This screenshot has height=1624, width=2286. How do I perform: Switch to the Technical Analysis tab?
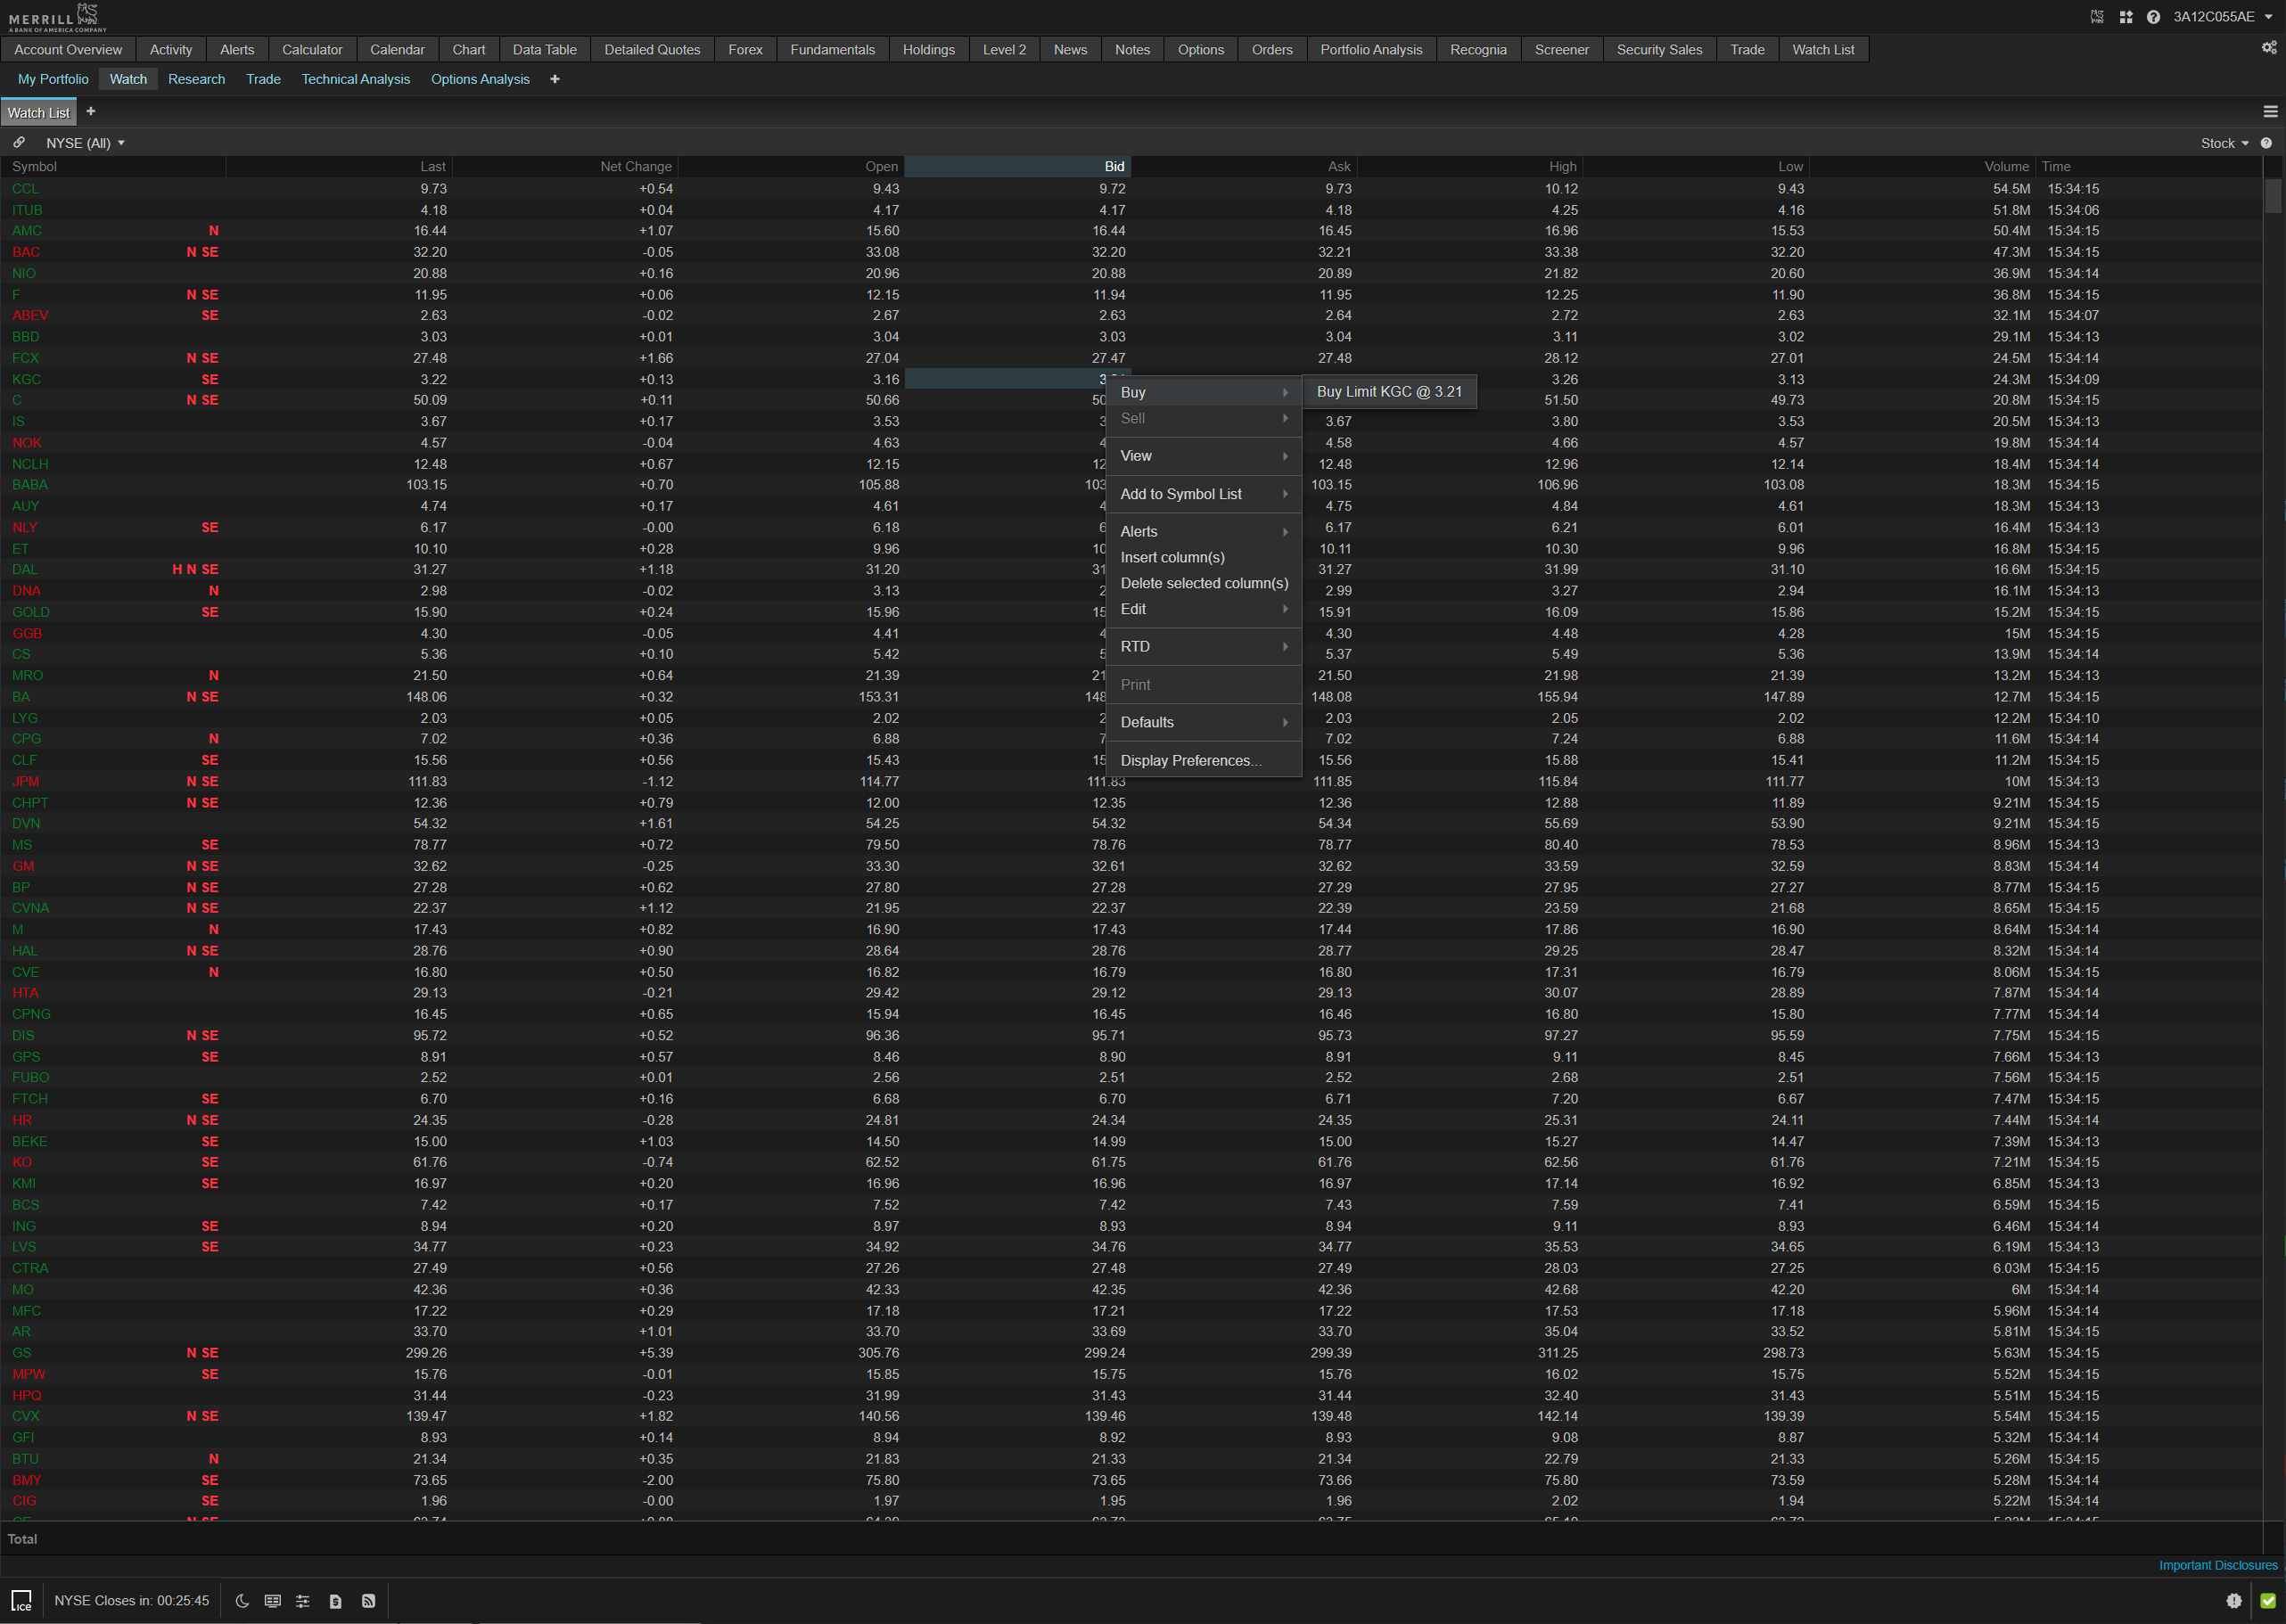(x=356, y=79)
